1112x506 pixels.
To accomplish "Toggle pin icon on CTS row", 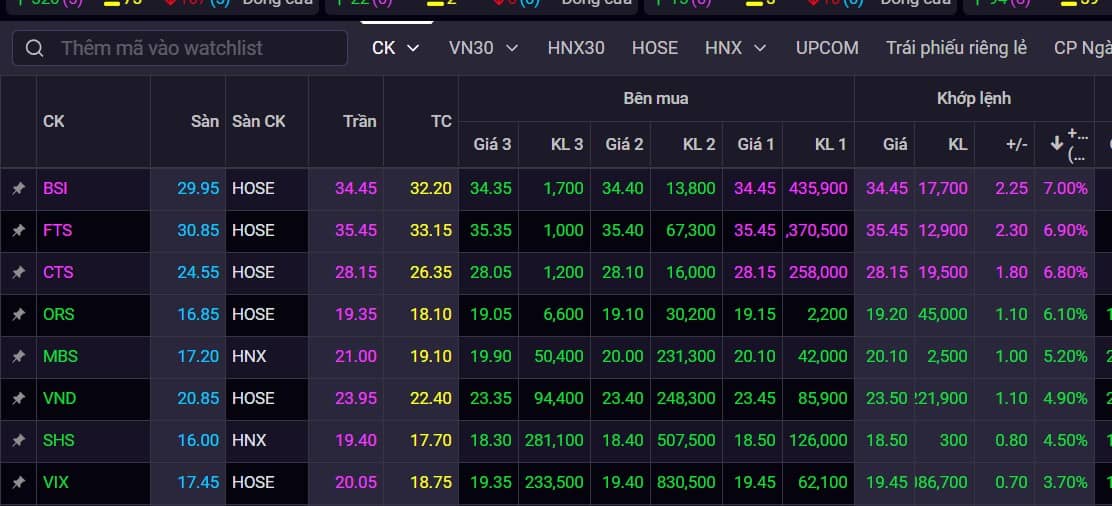I will coord(18,273).
